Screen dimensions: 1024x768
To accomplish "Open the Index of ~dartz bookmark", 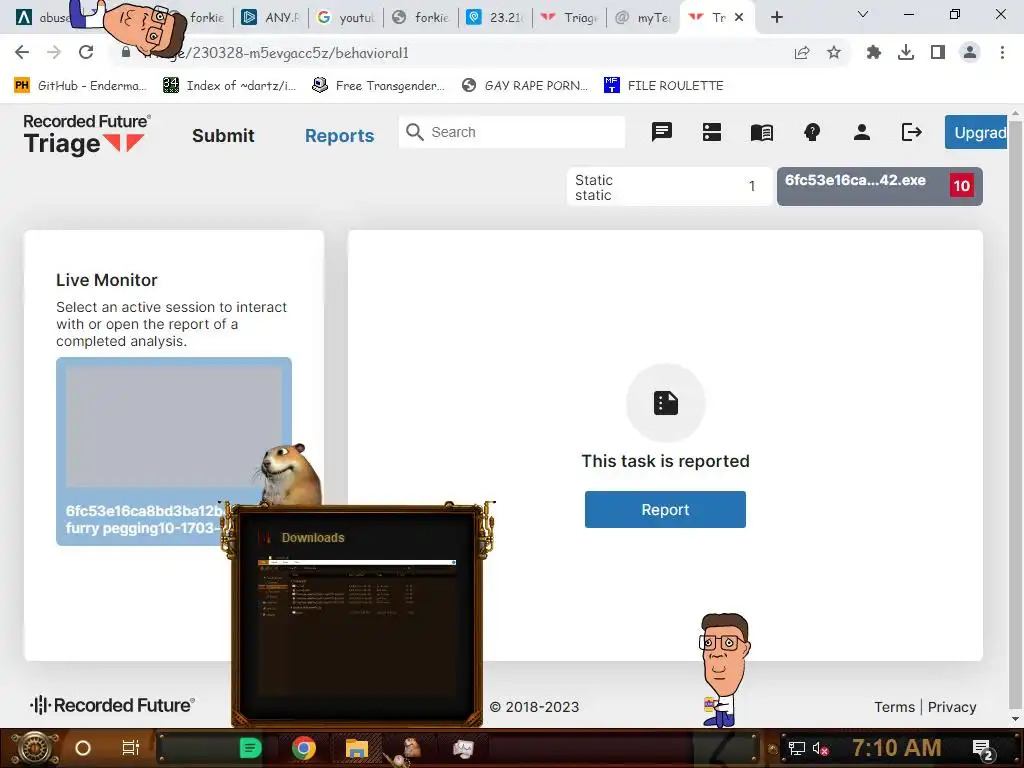I will tap(229, 86).
